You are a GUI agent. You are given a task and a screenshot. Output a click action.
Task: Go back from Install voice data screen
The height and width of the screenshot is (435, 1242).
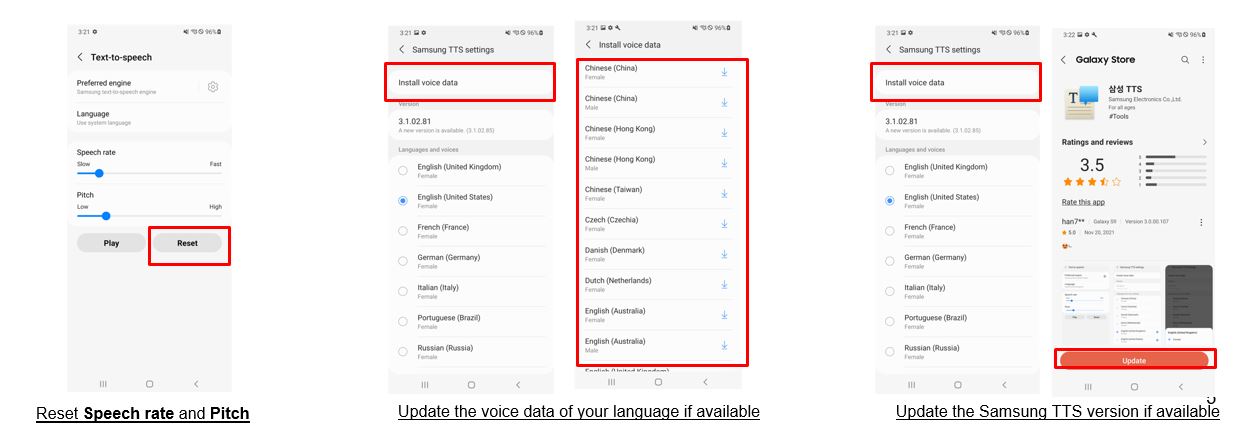[x=588, y=45]
